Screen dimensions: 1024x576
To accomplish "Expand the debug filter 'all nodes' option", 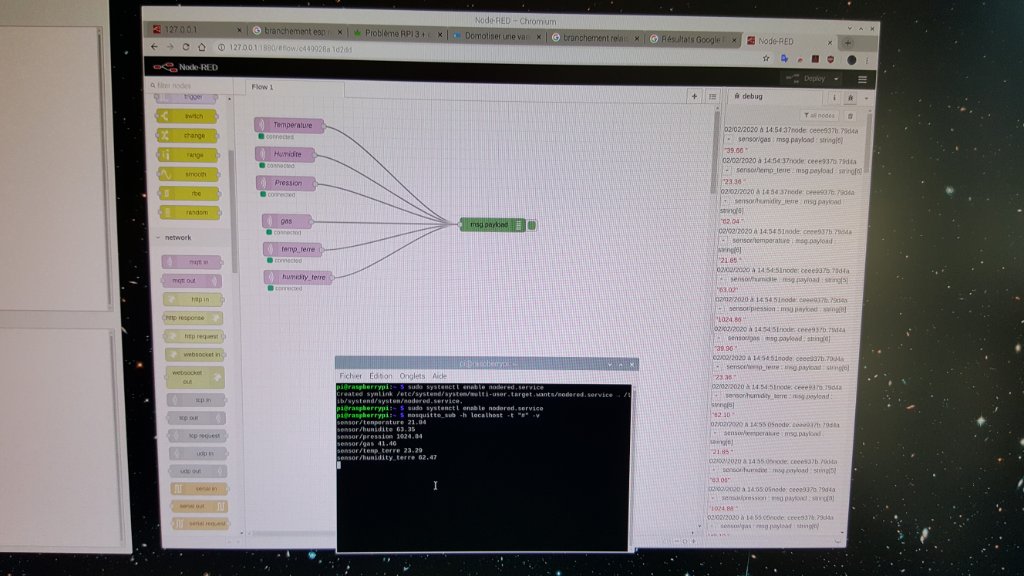I will coord(819,115).
